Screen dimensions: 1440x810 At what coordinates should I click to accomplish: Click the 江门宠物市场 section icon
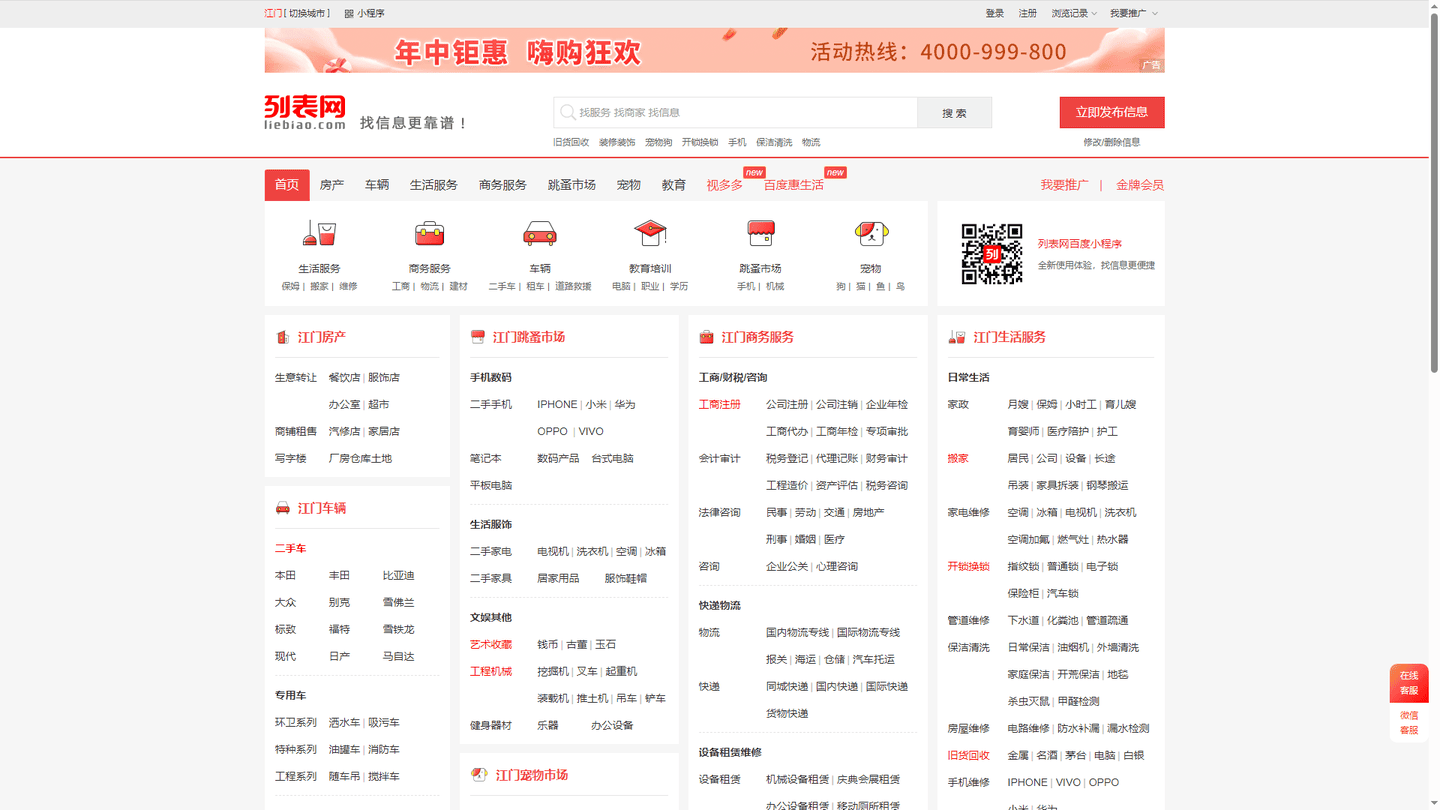(x=479, y=775)
